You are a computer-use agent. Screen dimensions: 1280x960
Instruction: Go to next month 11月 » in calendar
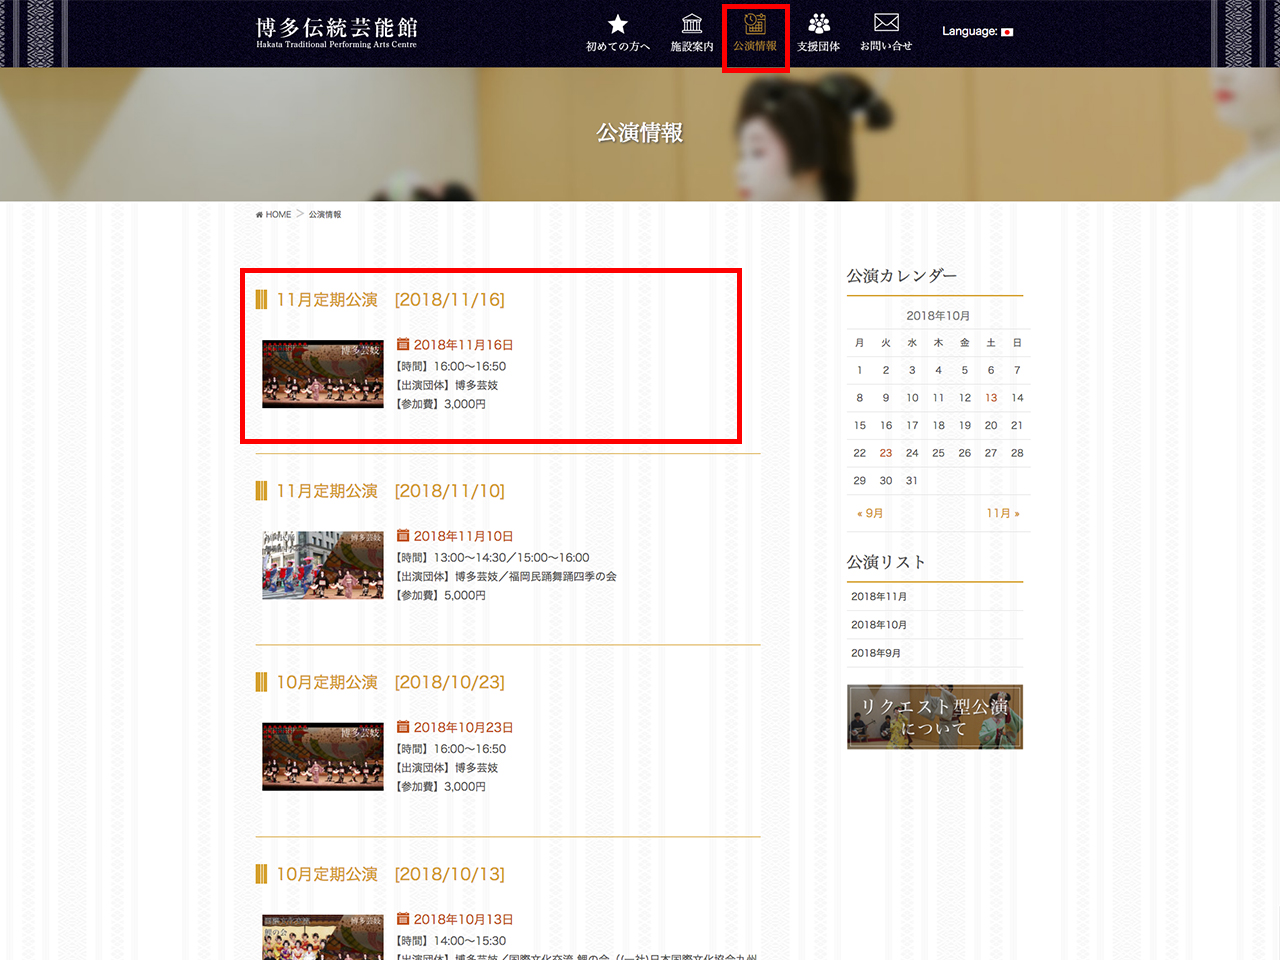coord(1002,513)
